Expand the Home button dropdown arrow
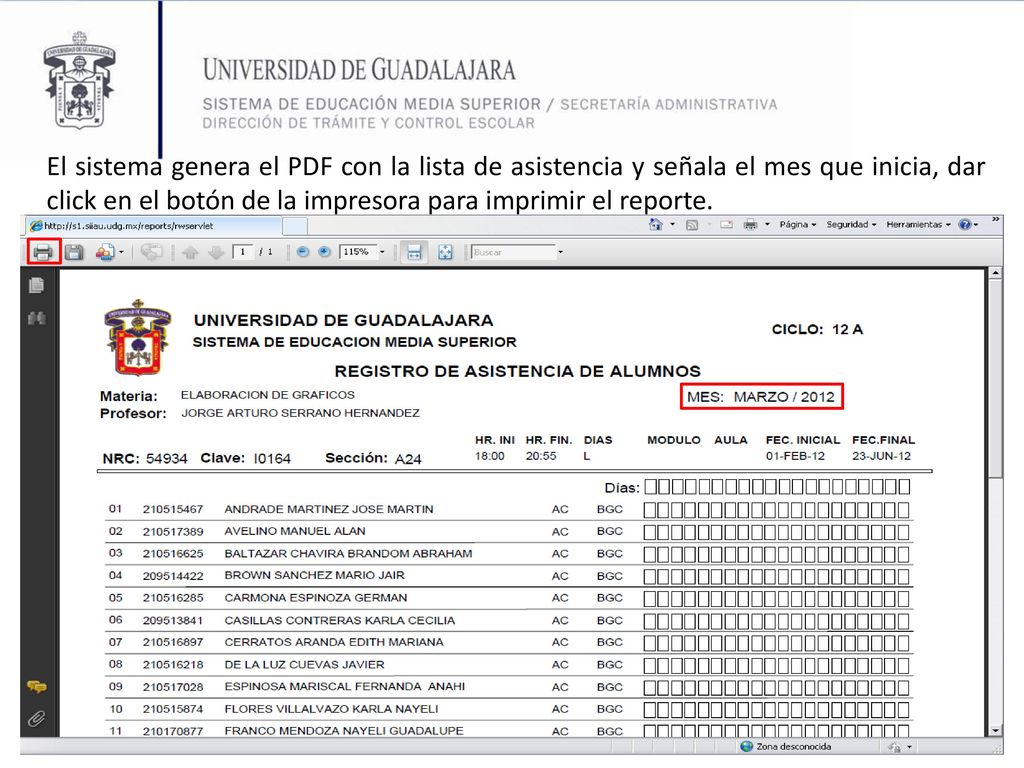1024x768 pixels. [673, 225]
